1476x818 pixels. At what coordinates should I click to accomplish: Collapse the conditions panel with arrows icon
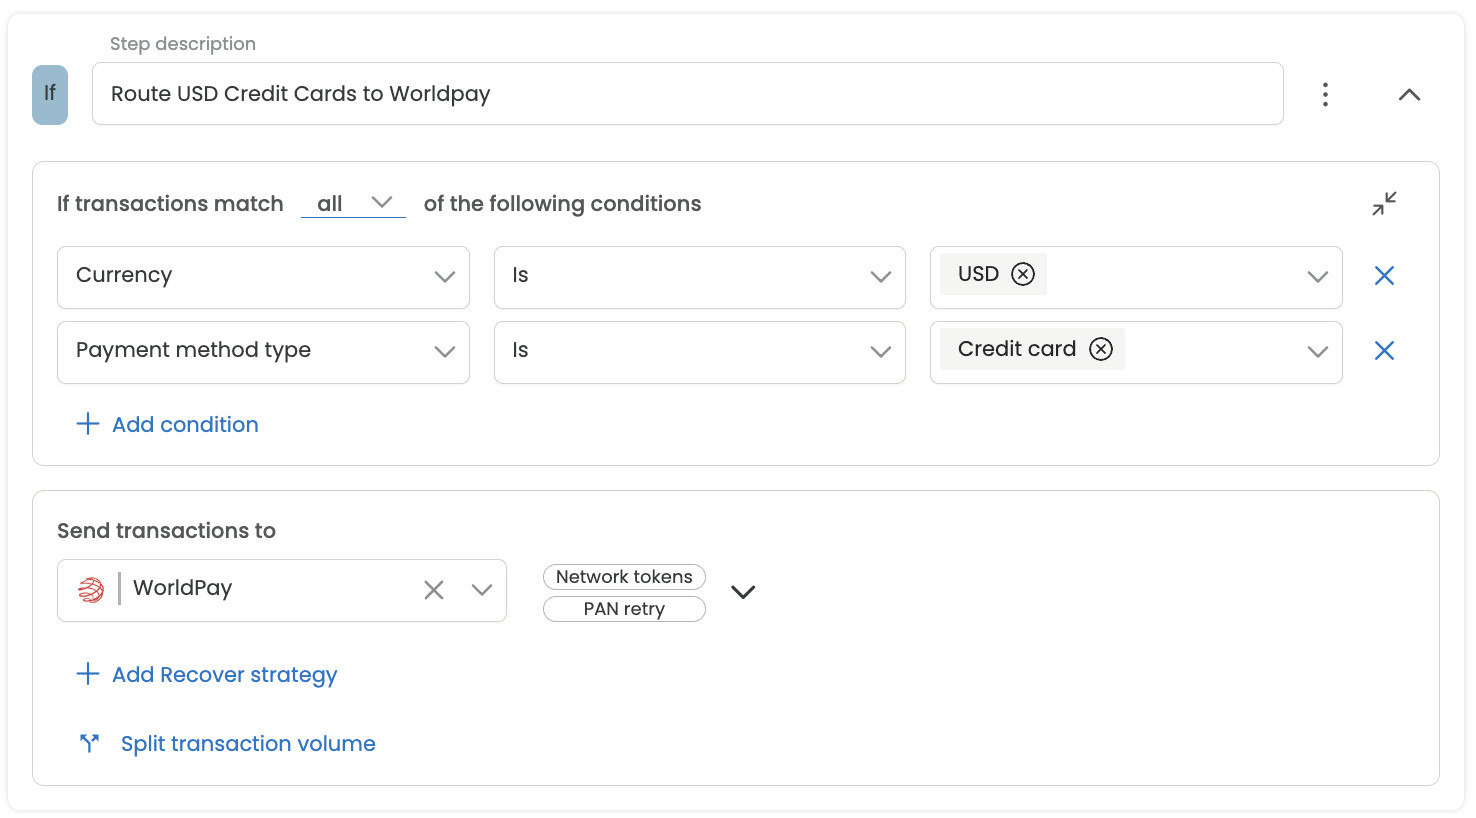coord(1384,203)
